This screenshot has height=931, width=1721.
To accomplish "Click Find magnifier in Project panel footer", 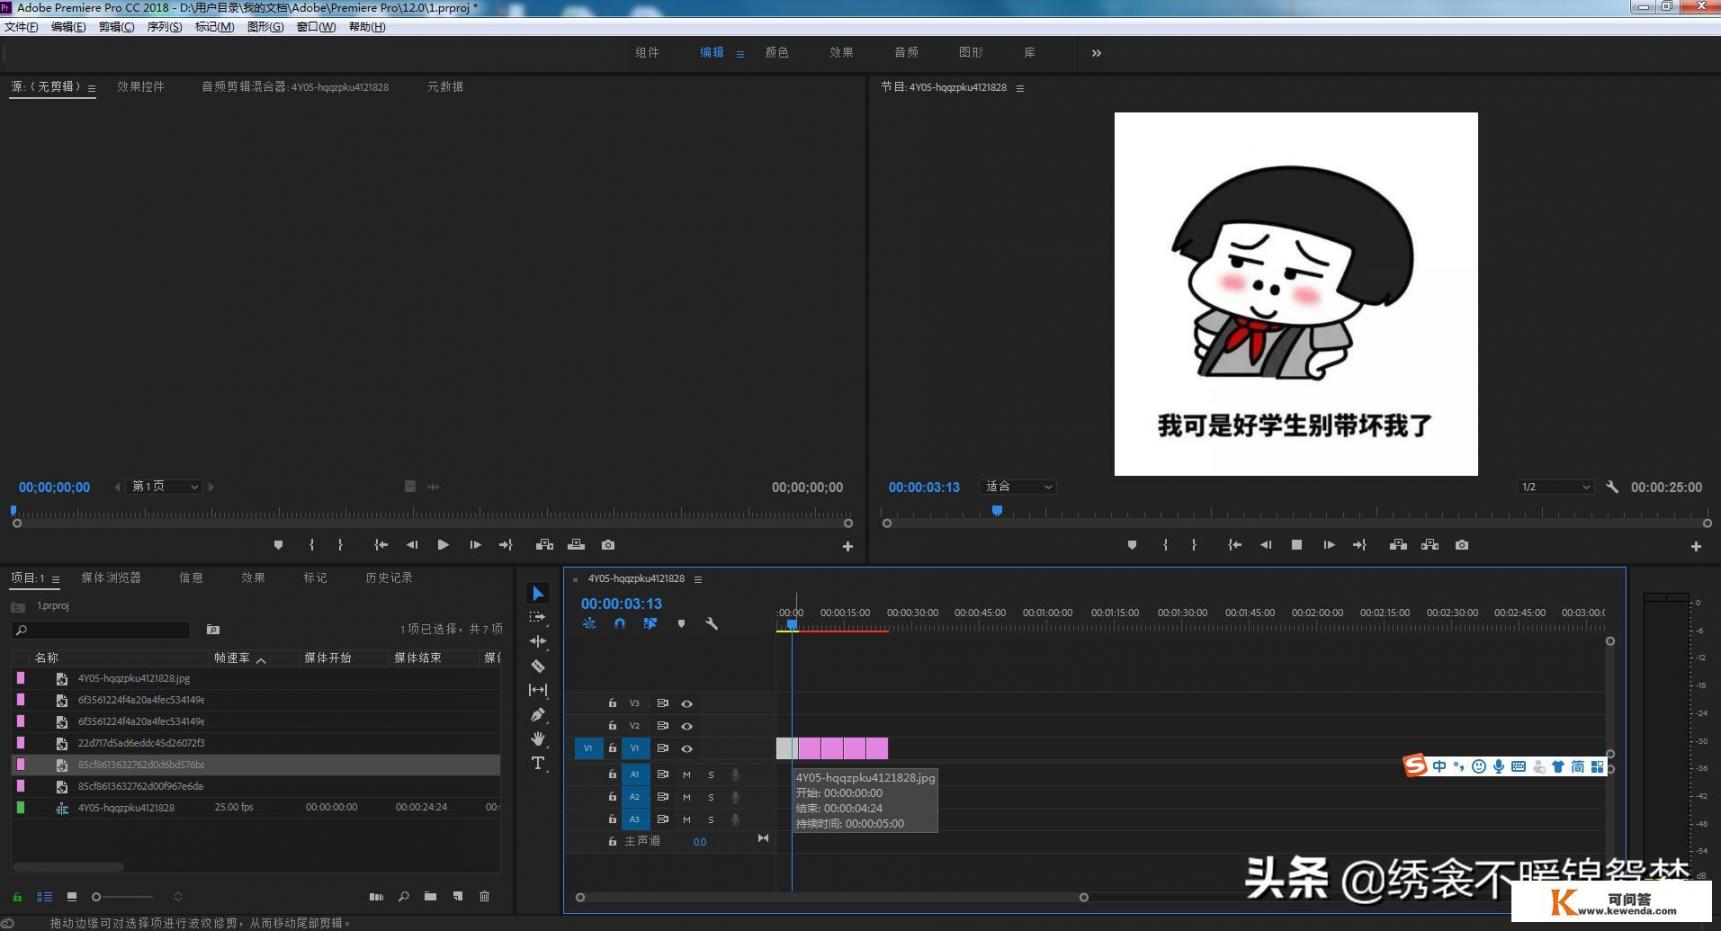I will (404, 896).
